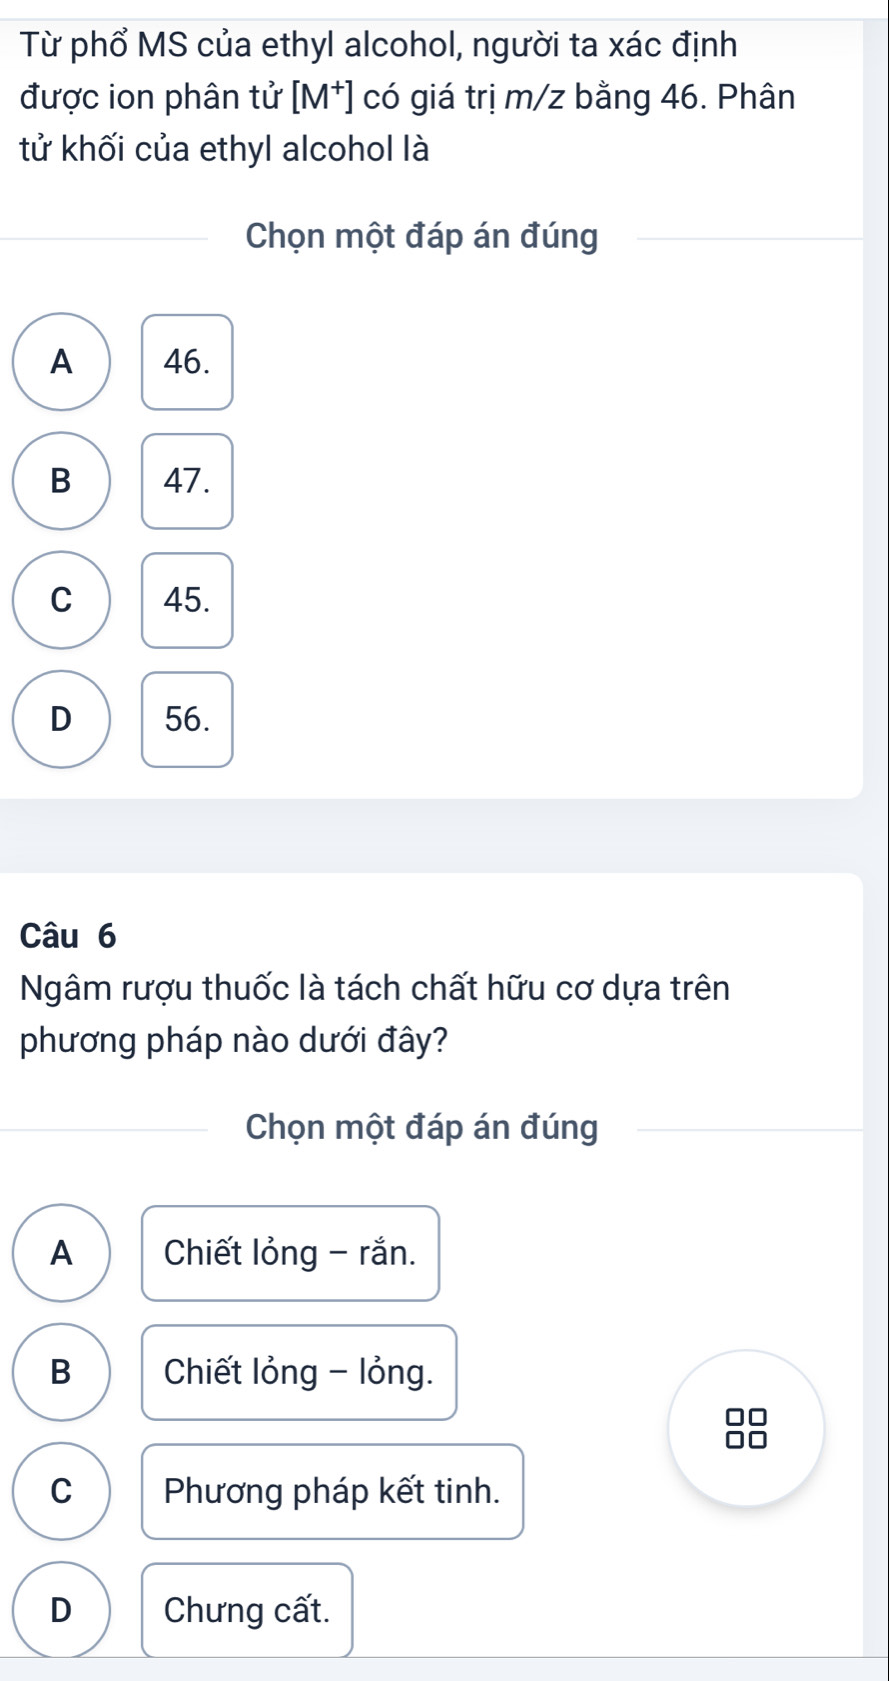Click the answer box showing 45.

187,600
